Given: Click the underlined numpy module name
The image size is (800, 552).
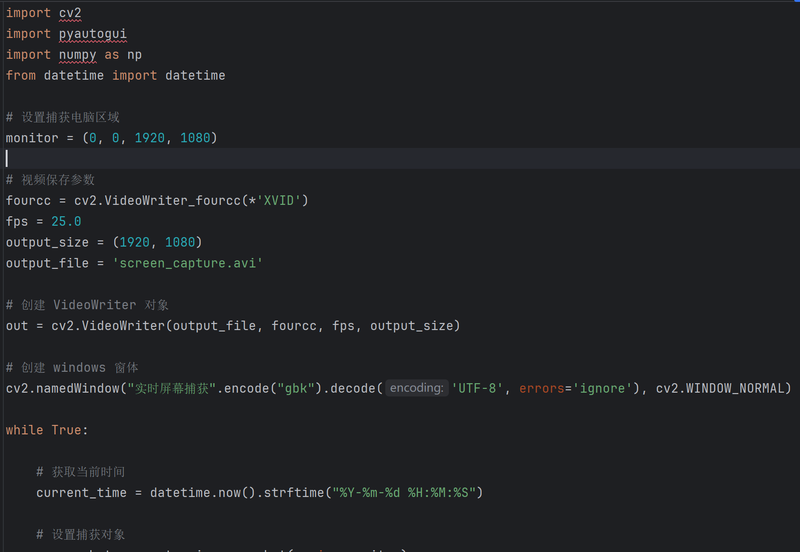Looking at the screenshot, I should (x=78, y=54).
